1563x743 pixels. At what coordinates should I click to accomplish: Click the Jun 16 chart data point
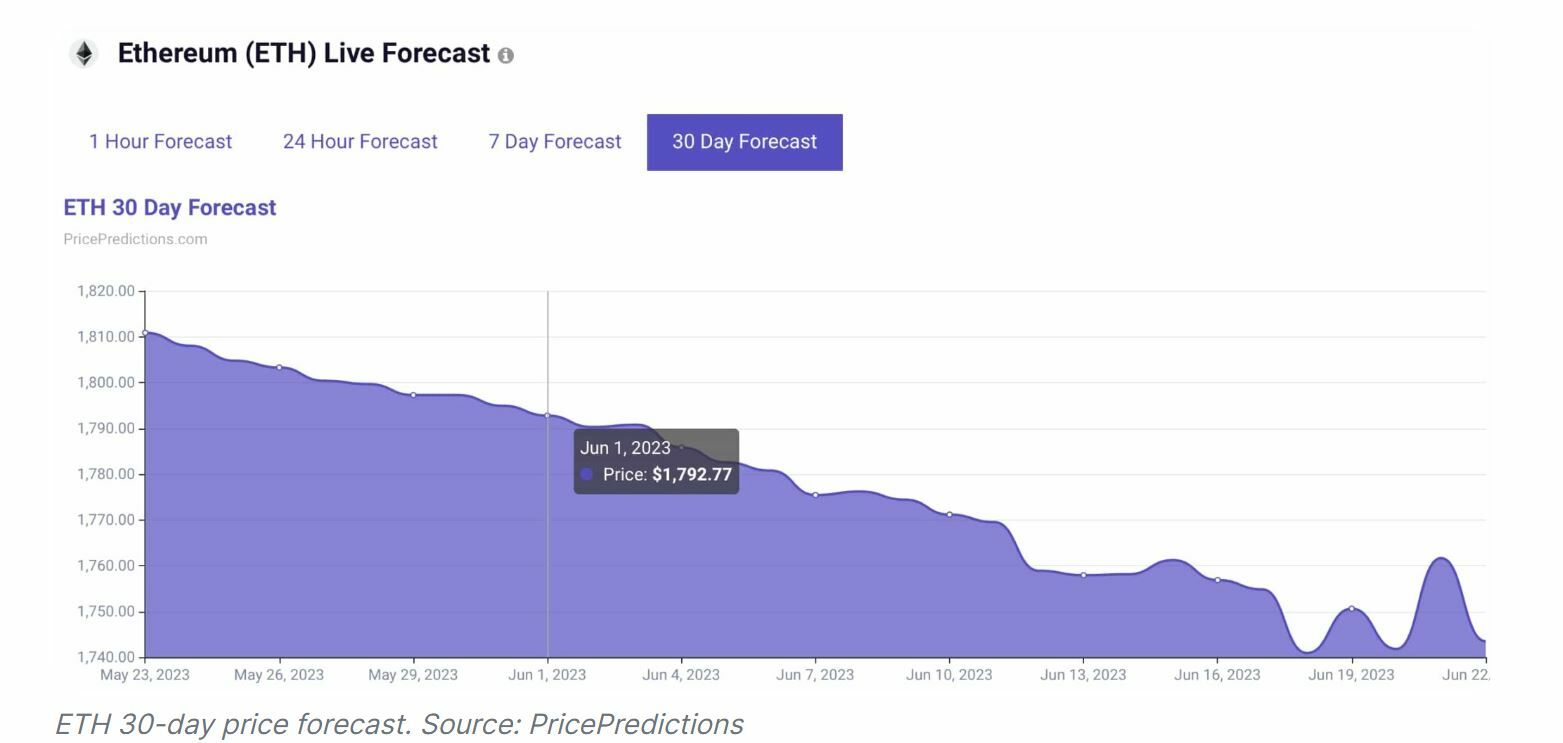tap(1217, 580)
